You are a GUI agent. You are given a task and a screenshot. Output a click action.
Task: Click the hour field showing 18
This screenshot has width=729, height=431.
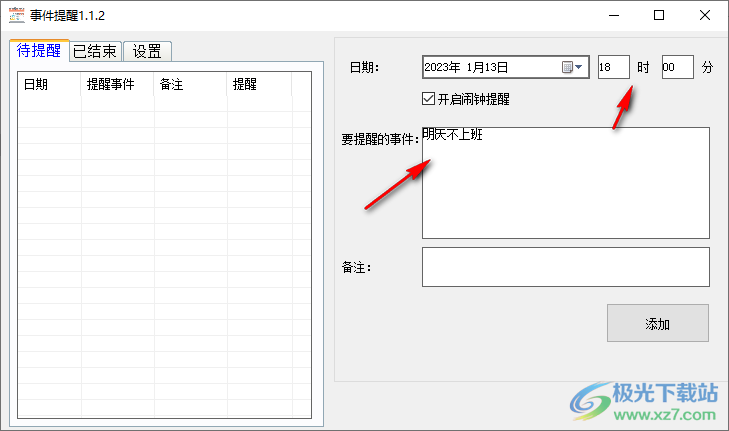coord(614,67)
